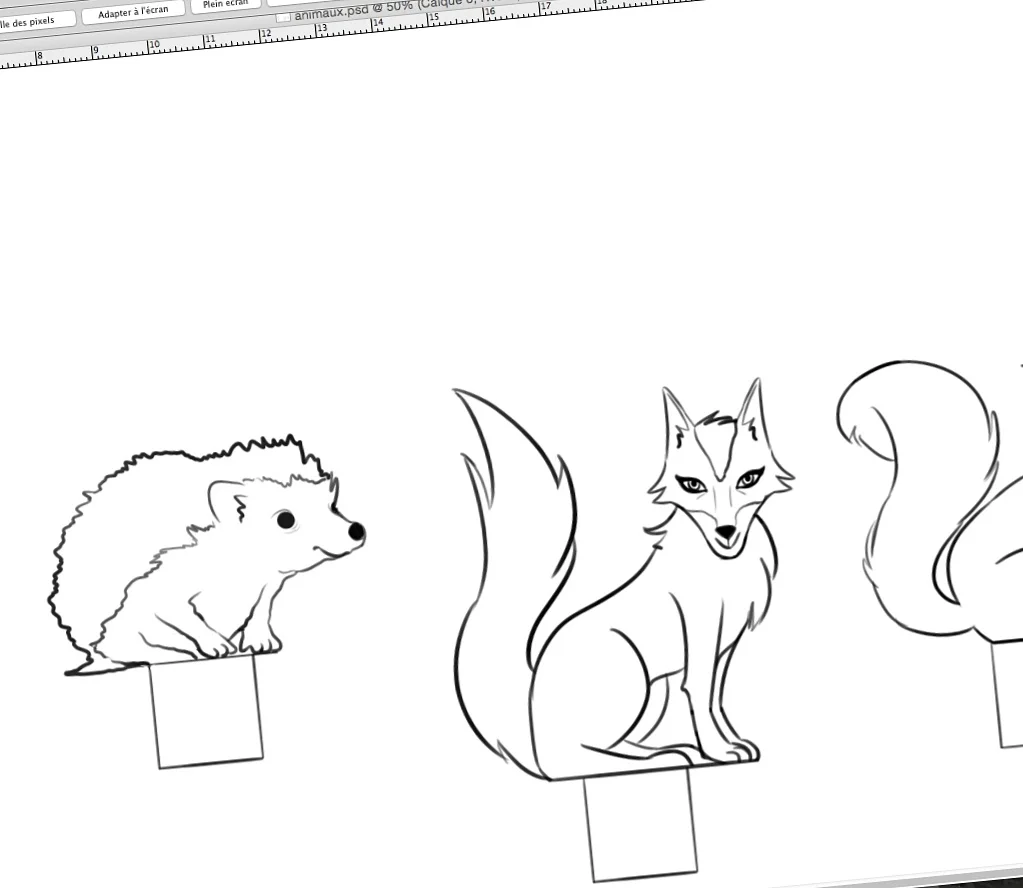Click the 'Plein écran' button

(226, 5)
